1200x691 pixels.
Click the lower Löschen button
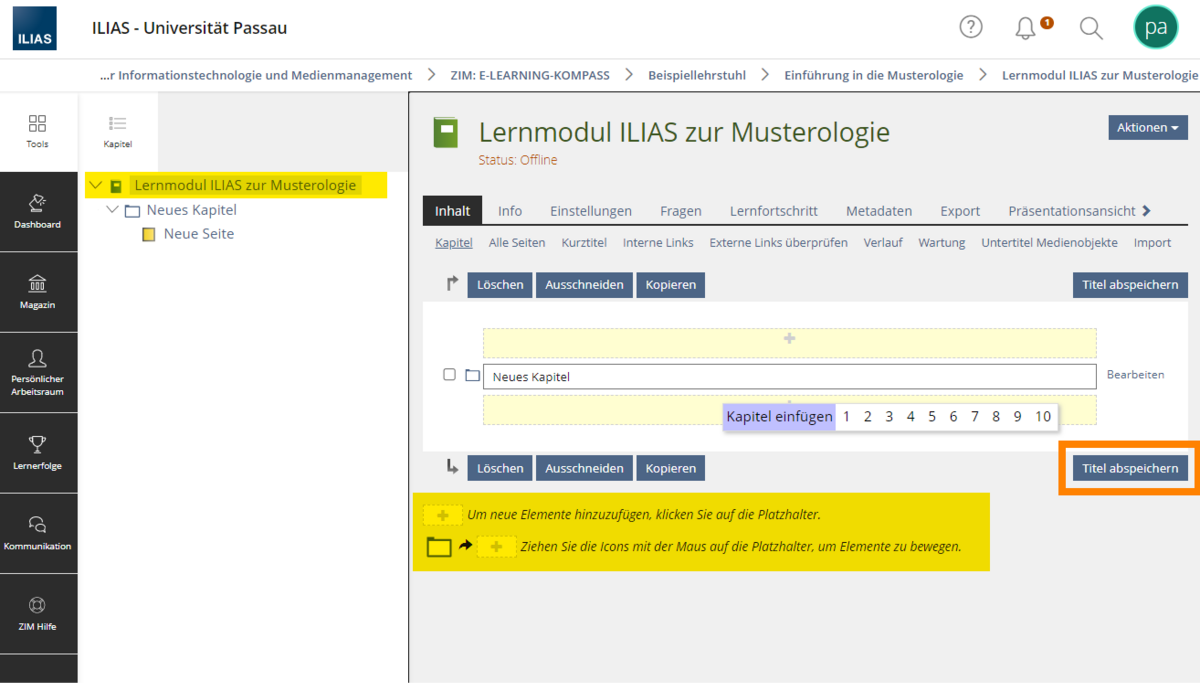[x=500, y=468]
